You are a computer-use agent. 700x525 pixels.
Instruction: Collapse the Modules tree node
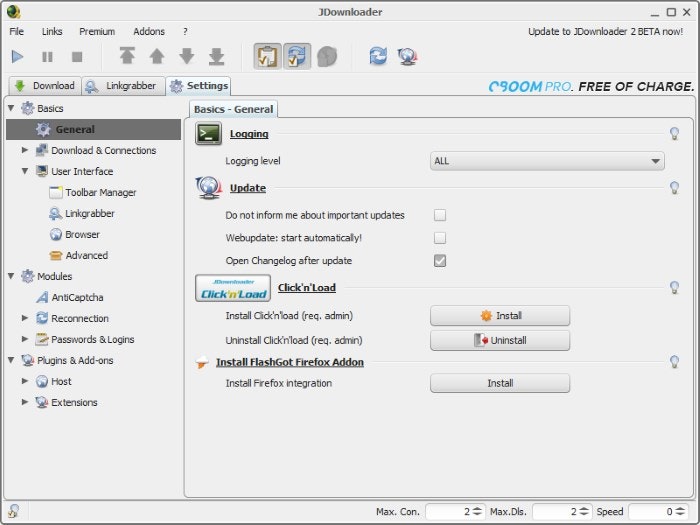11,276
